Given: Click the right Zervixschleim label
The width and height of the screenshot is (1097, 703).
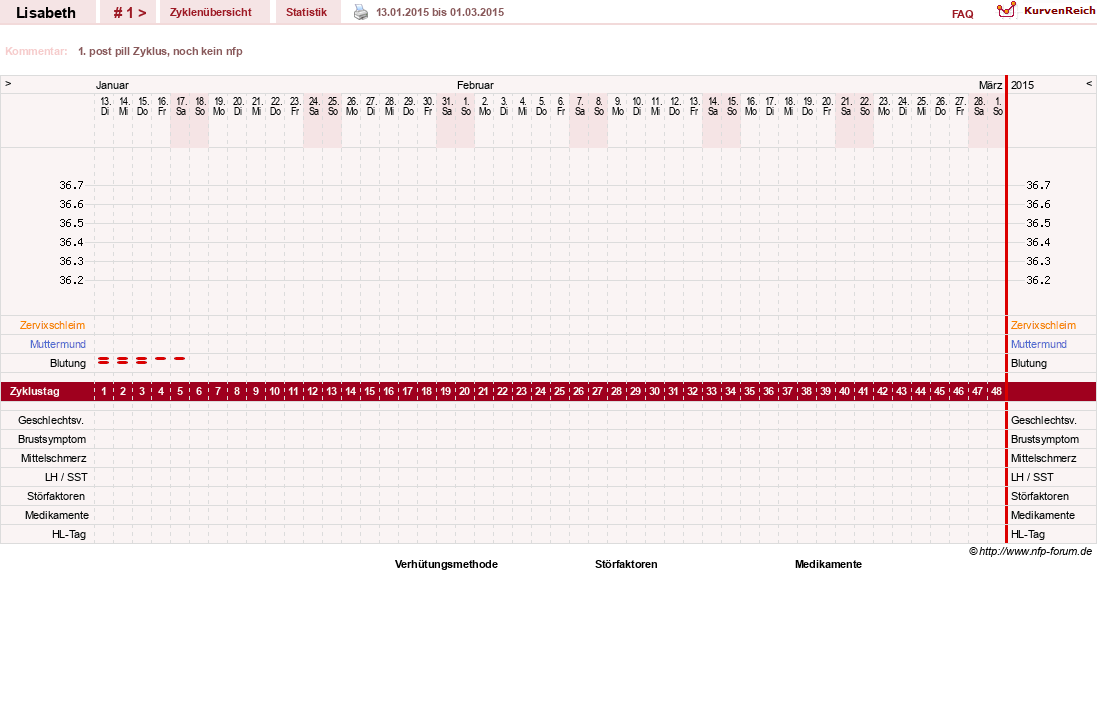Looking at the screenshot, I should coord(1043,325).
